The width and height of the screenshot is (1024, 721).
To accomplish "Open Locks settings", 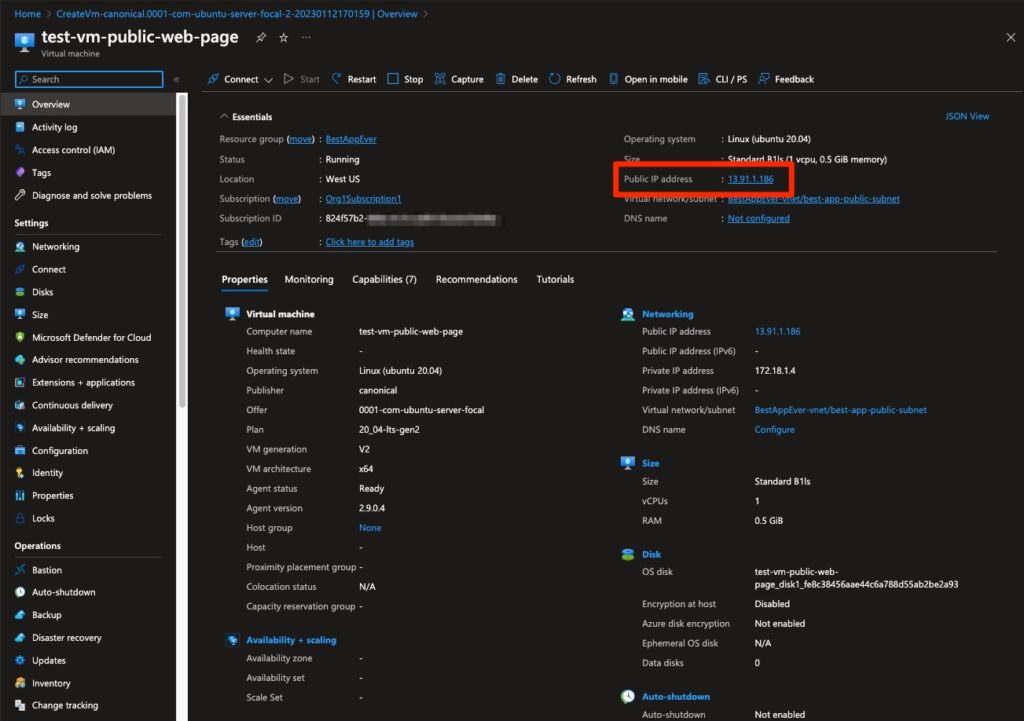I will [x=43, y=519].
